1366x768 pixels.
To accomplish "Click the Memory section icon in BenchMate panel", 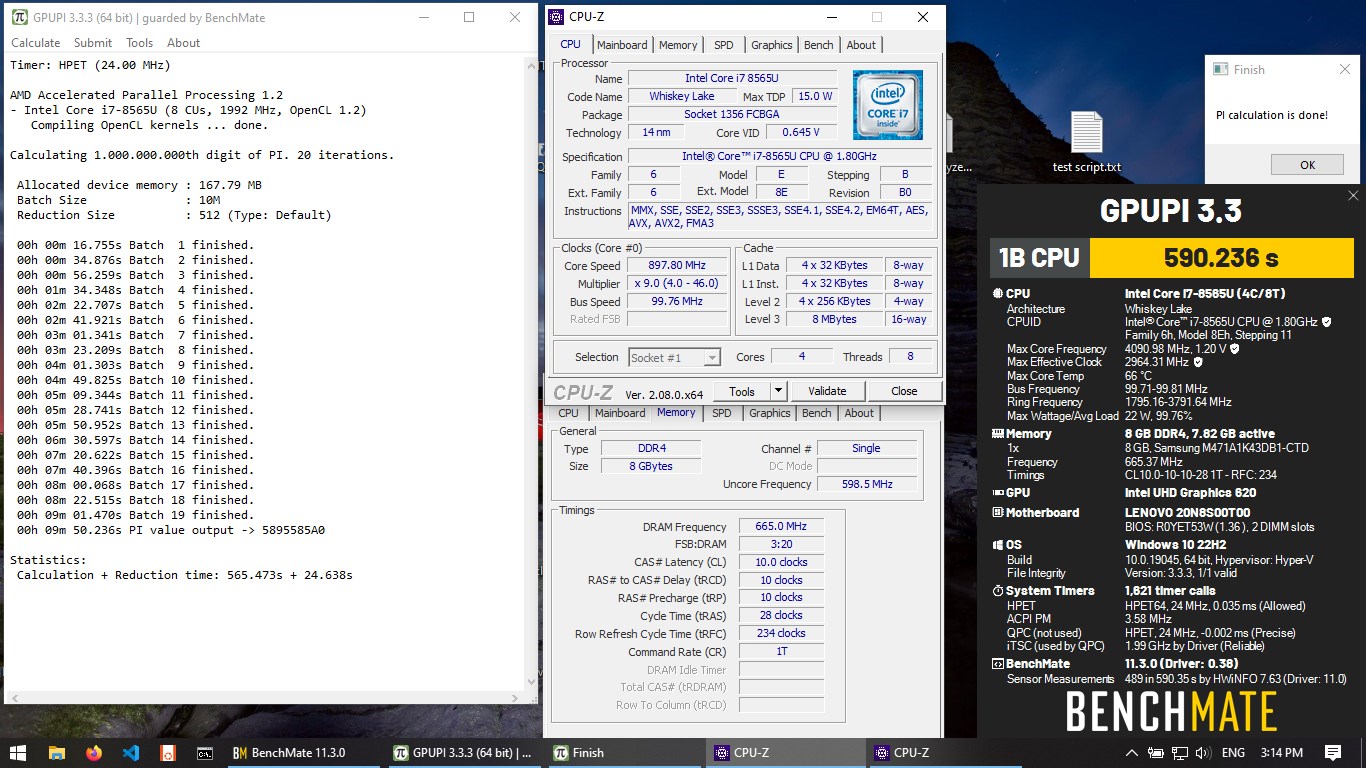I will pyautogui.click(x=997, y=434).
